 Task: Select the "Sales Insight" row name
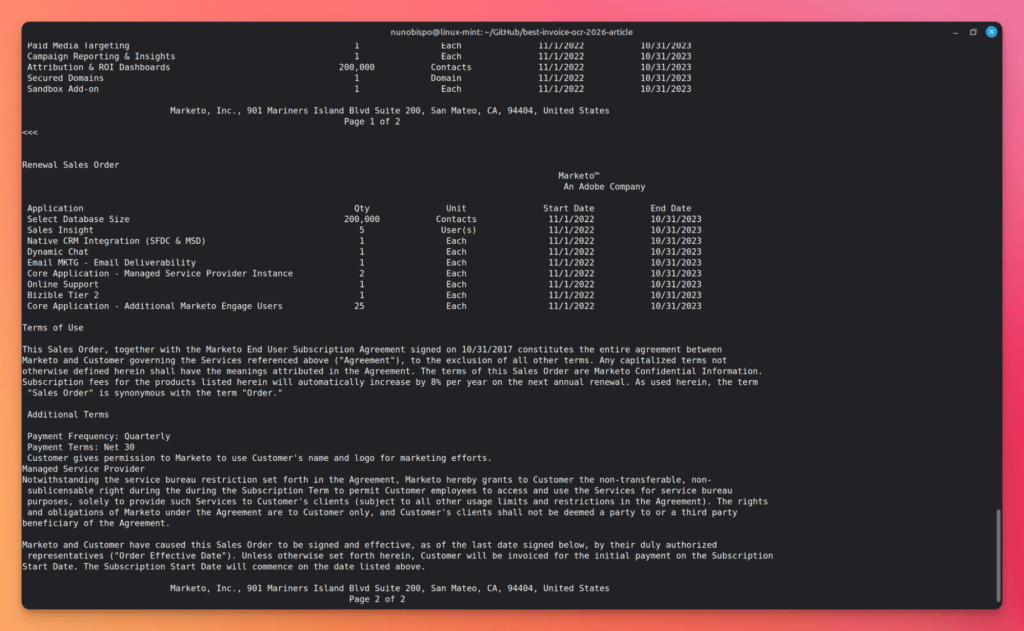tap(60, 230)
